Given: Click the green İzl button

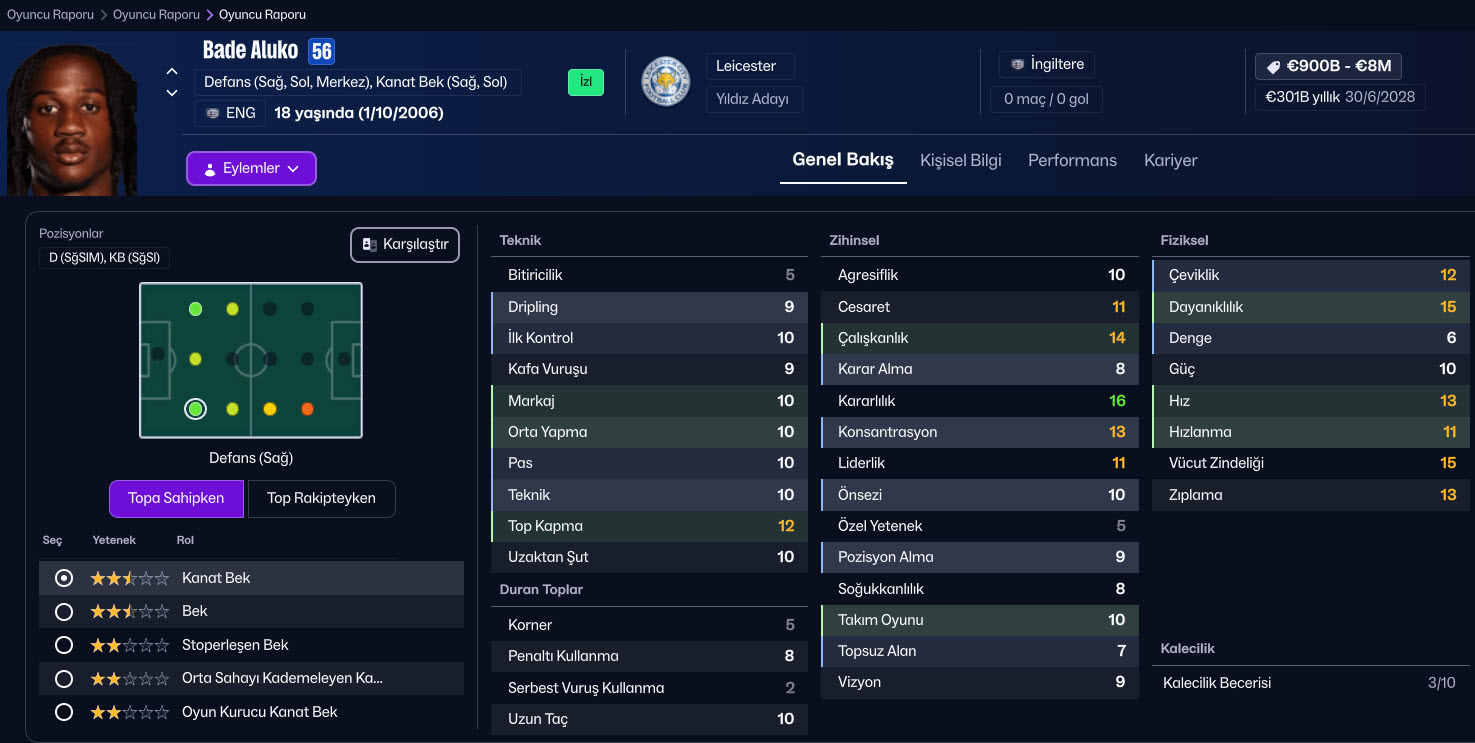Looking at the screenshot, I should pos(585,83).
